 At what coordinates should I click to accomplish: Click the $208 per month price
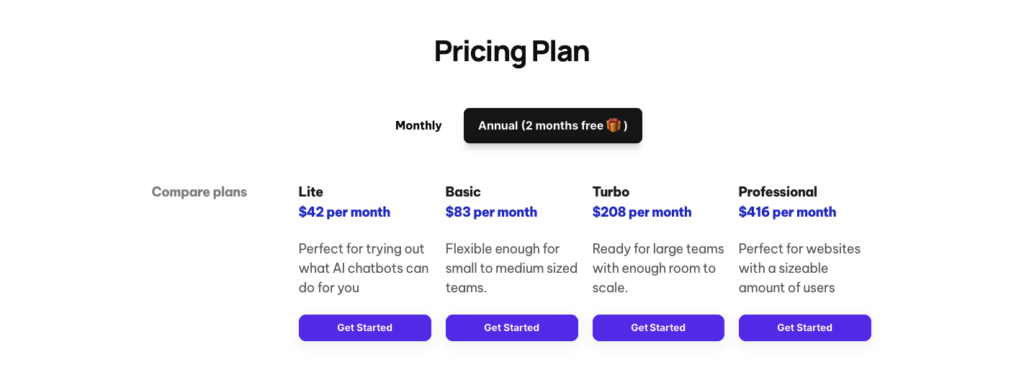coord(642,212)
